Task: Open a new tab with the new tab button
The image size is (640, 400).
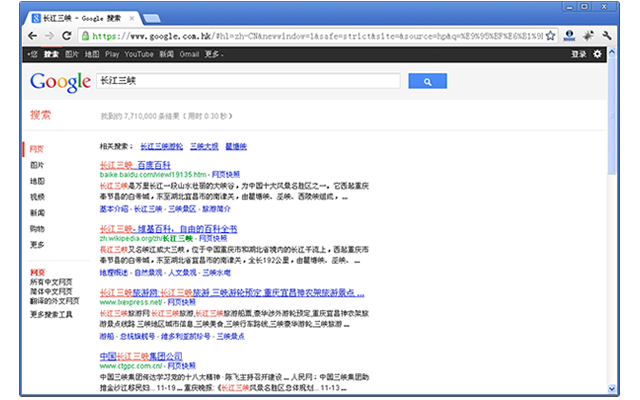Action: tap(152, 18)
